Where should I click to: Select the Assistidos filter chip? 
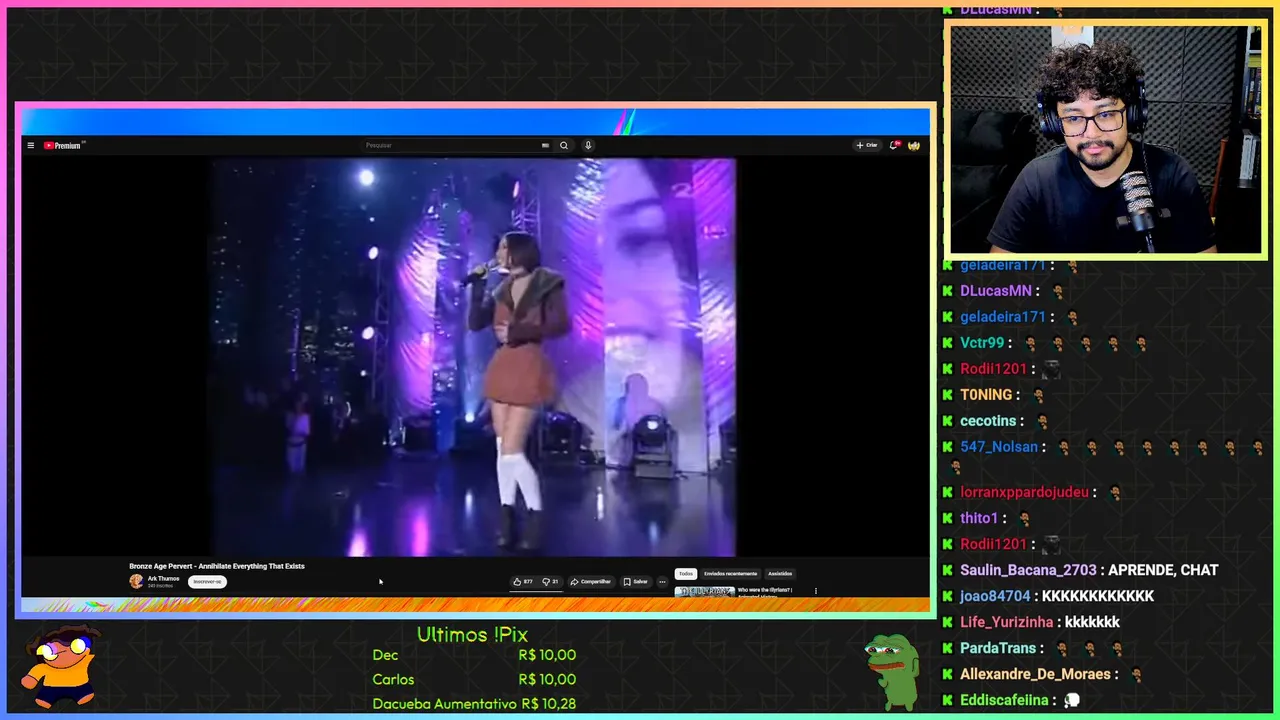pos(780,574)
